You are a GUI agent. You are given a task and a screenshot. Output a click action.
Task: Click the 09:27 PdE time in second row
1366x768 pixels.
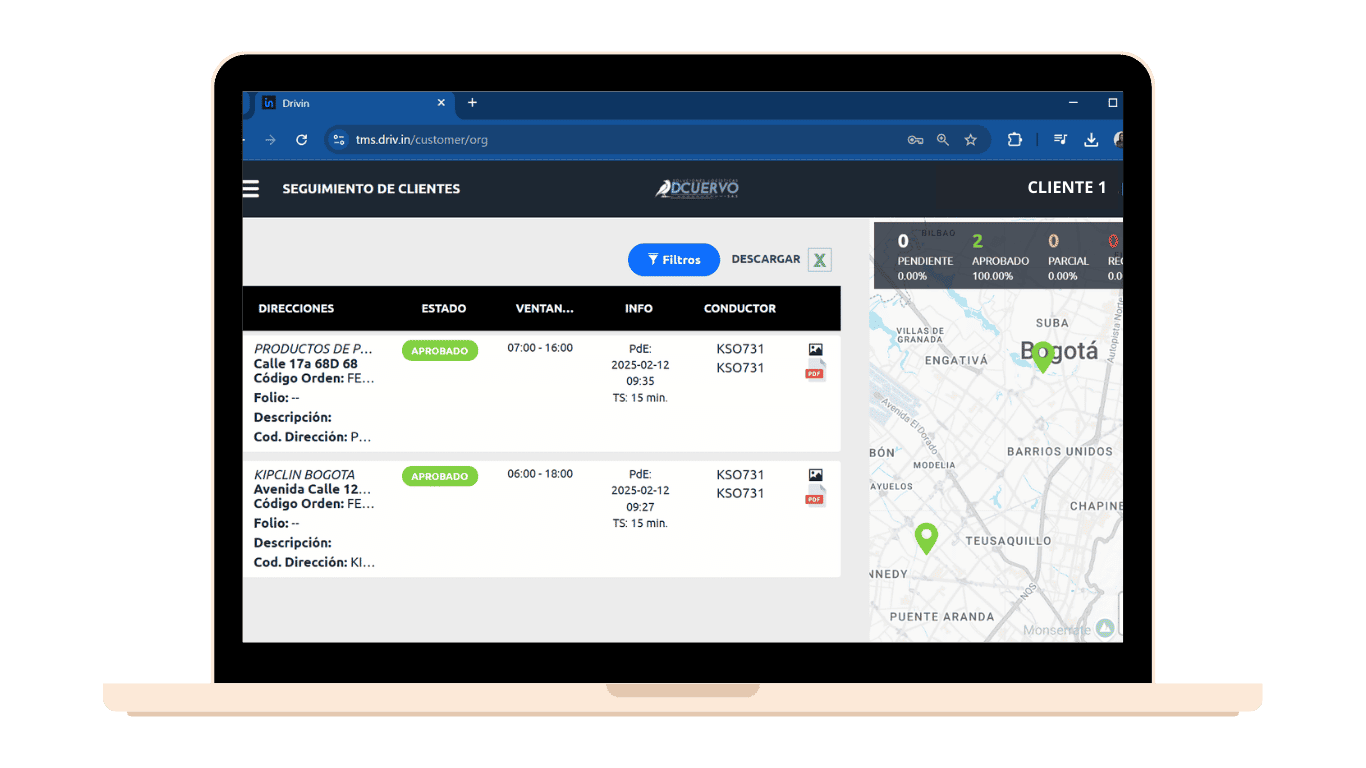tap(640, 507)
